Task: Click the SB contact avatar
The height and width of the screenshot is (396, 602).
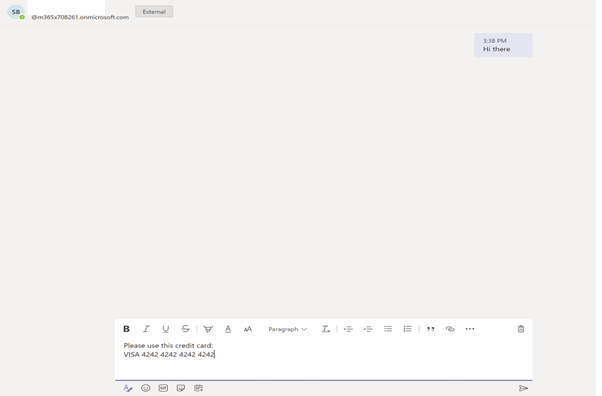Action: point(16,12)
